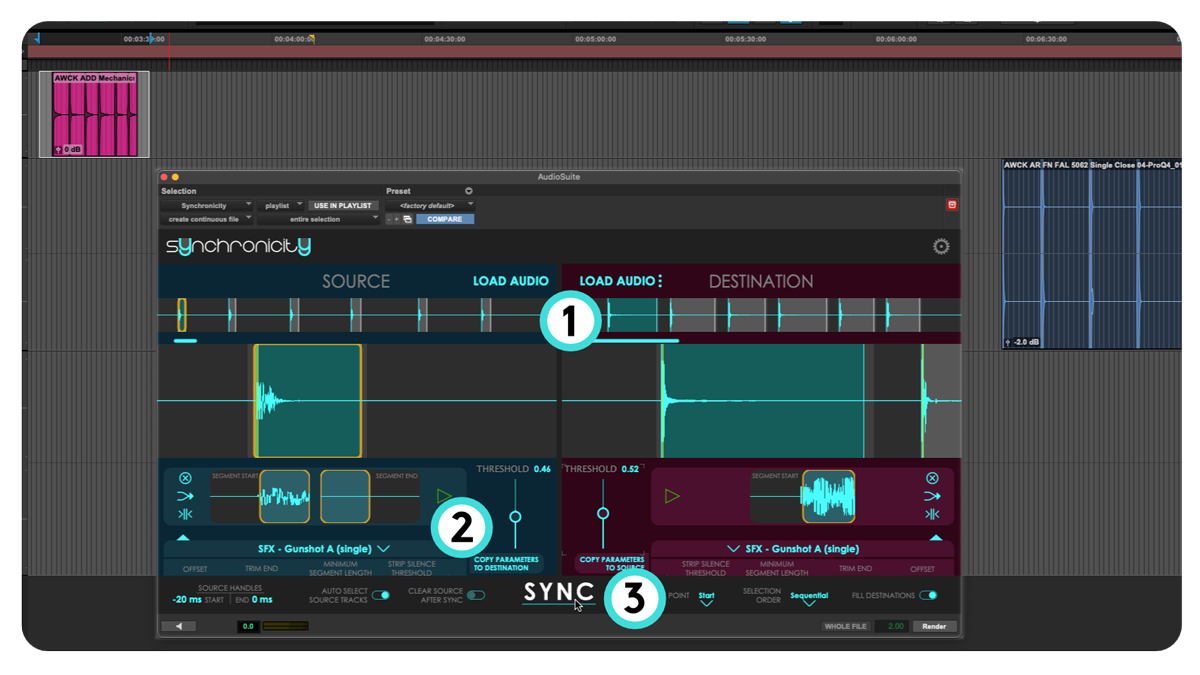Play the source segment preview
Viewport: 1200px width, 675px height.
[444, 496]
